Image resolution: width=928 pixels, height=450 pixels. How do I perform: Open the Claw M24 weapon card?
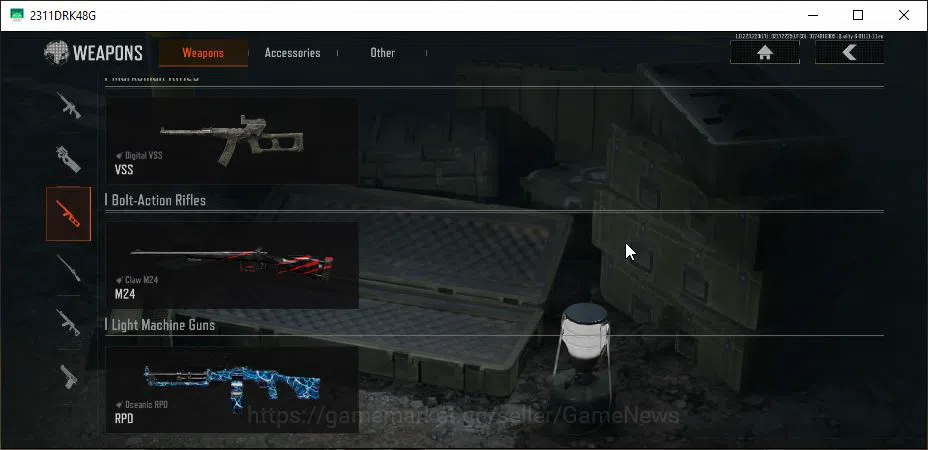pos(232,265)
